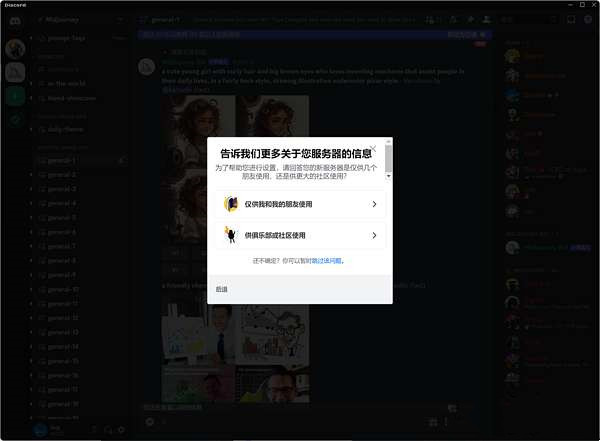Open the explore servers compass icon
Image resolution: width=600 pixels, height=441 pixels.
(x=15, y=120)
